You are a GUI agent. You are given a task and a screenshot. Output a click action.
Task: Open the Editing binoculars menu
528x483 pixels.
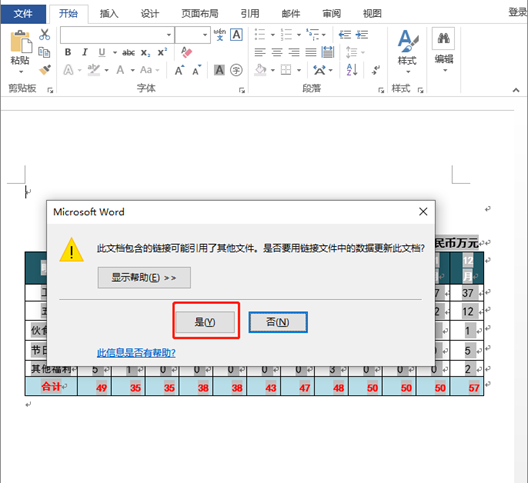(x=444, y=51)
